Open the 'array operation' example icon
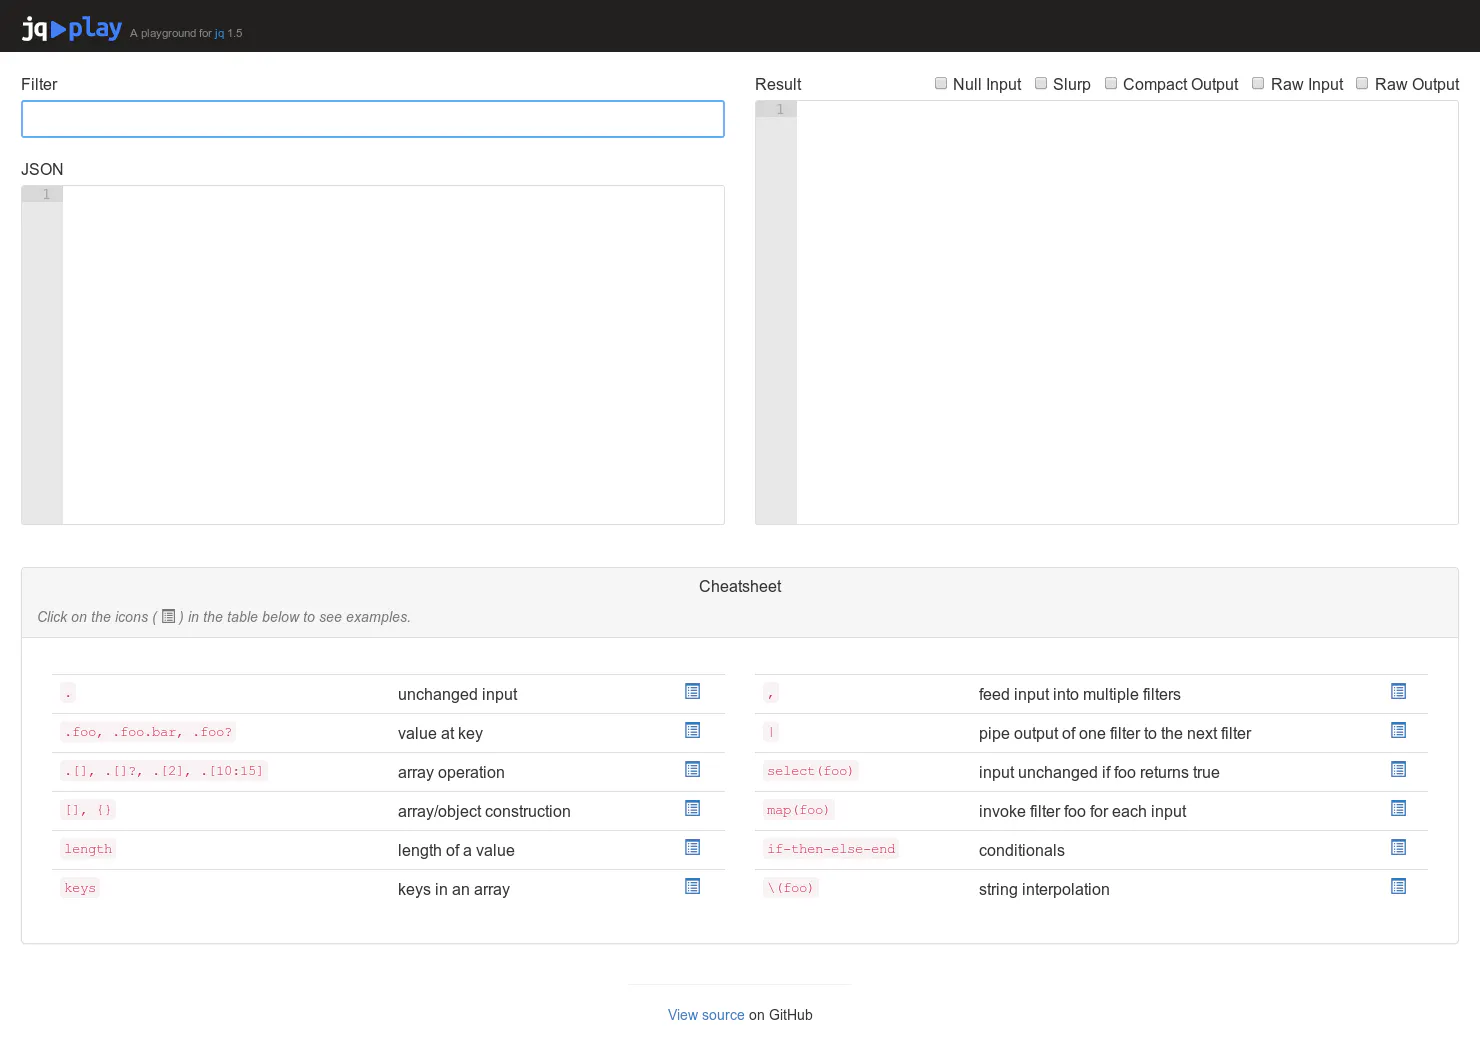Viewport: 1480px width, 1037px height. (692, 769)
